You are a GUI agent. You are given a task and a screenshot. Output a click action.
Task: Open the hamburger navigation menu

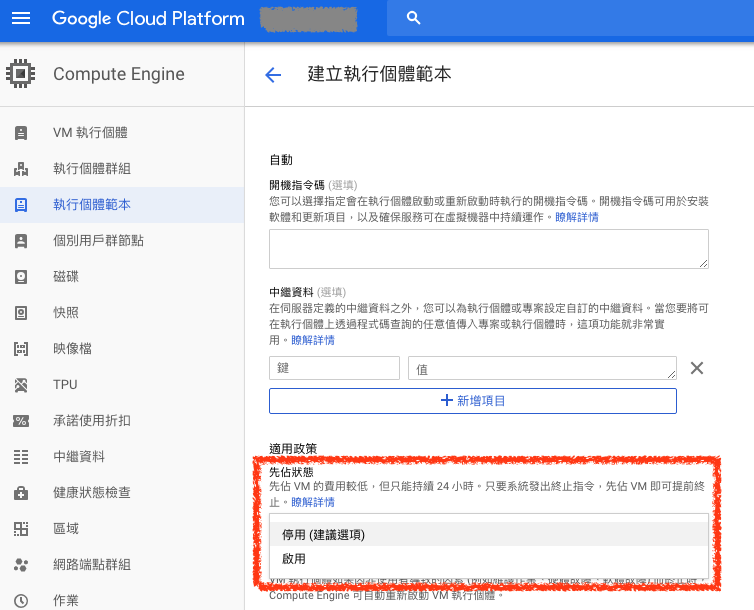pos(21,19)
